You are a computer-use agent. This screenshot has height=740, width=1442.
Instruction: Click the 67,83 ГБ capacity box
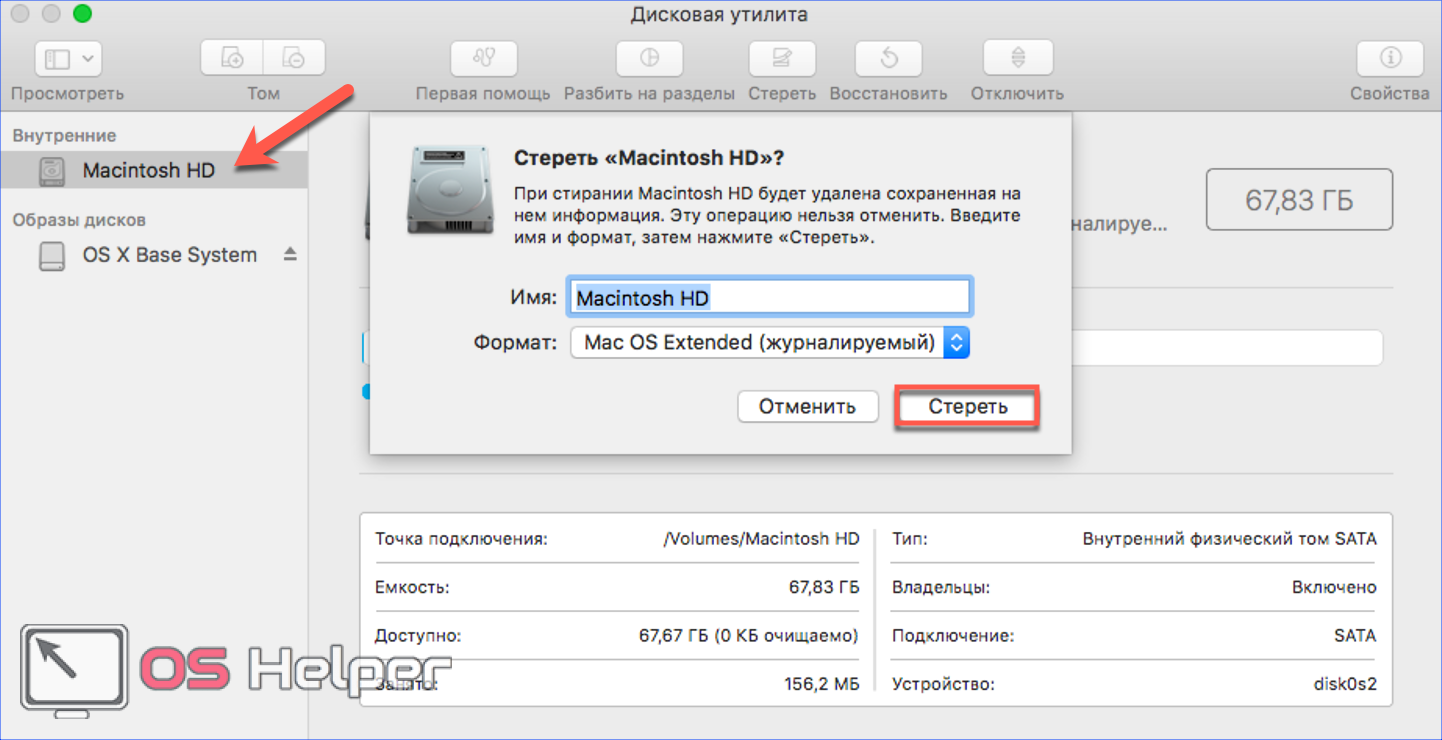click(x=1299, y=200)
